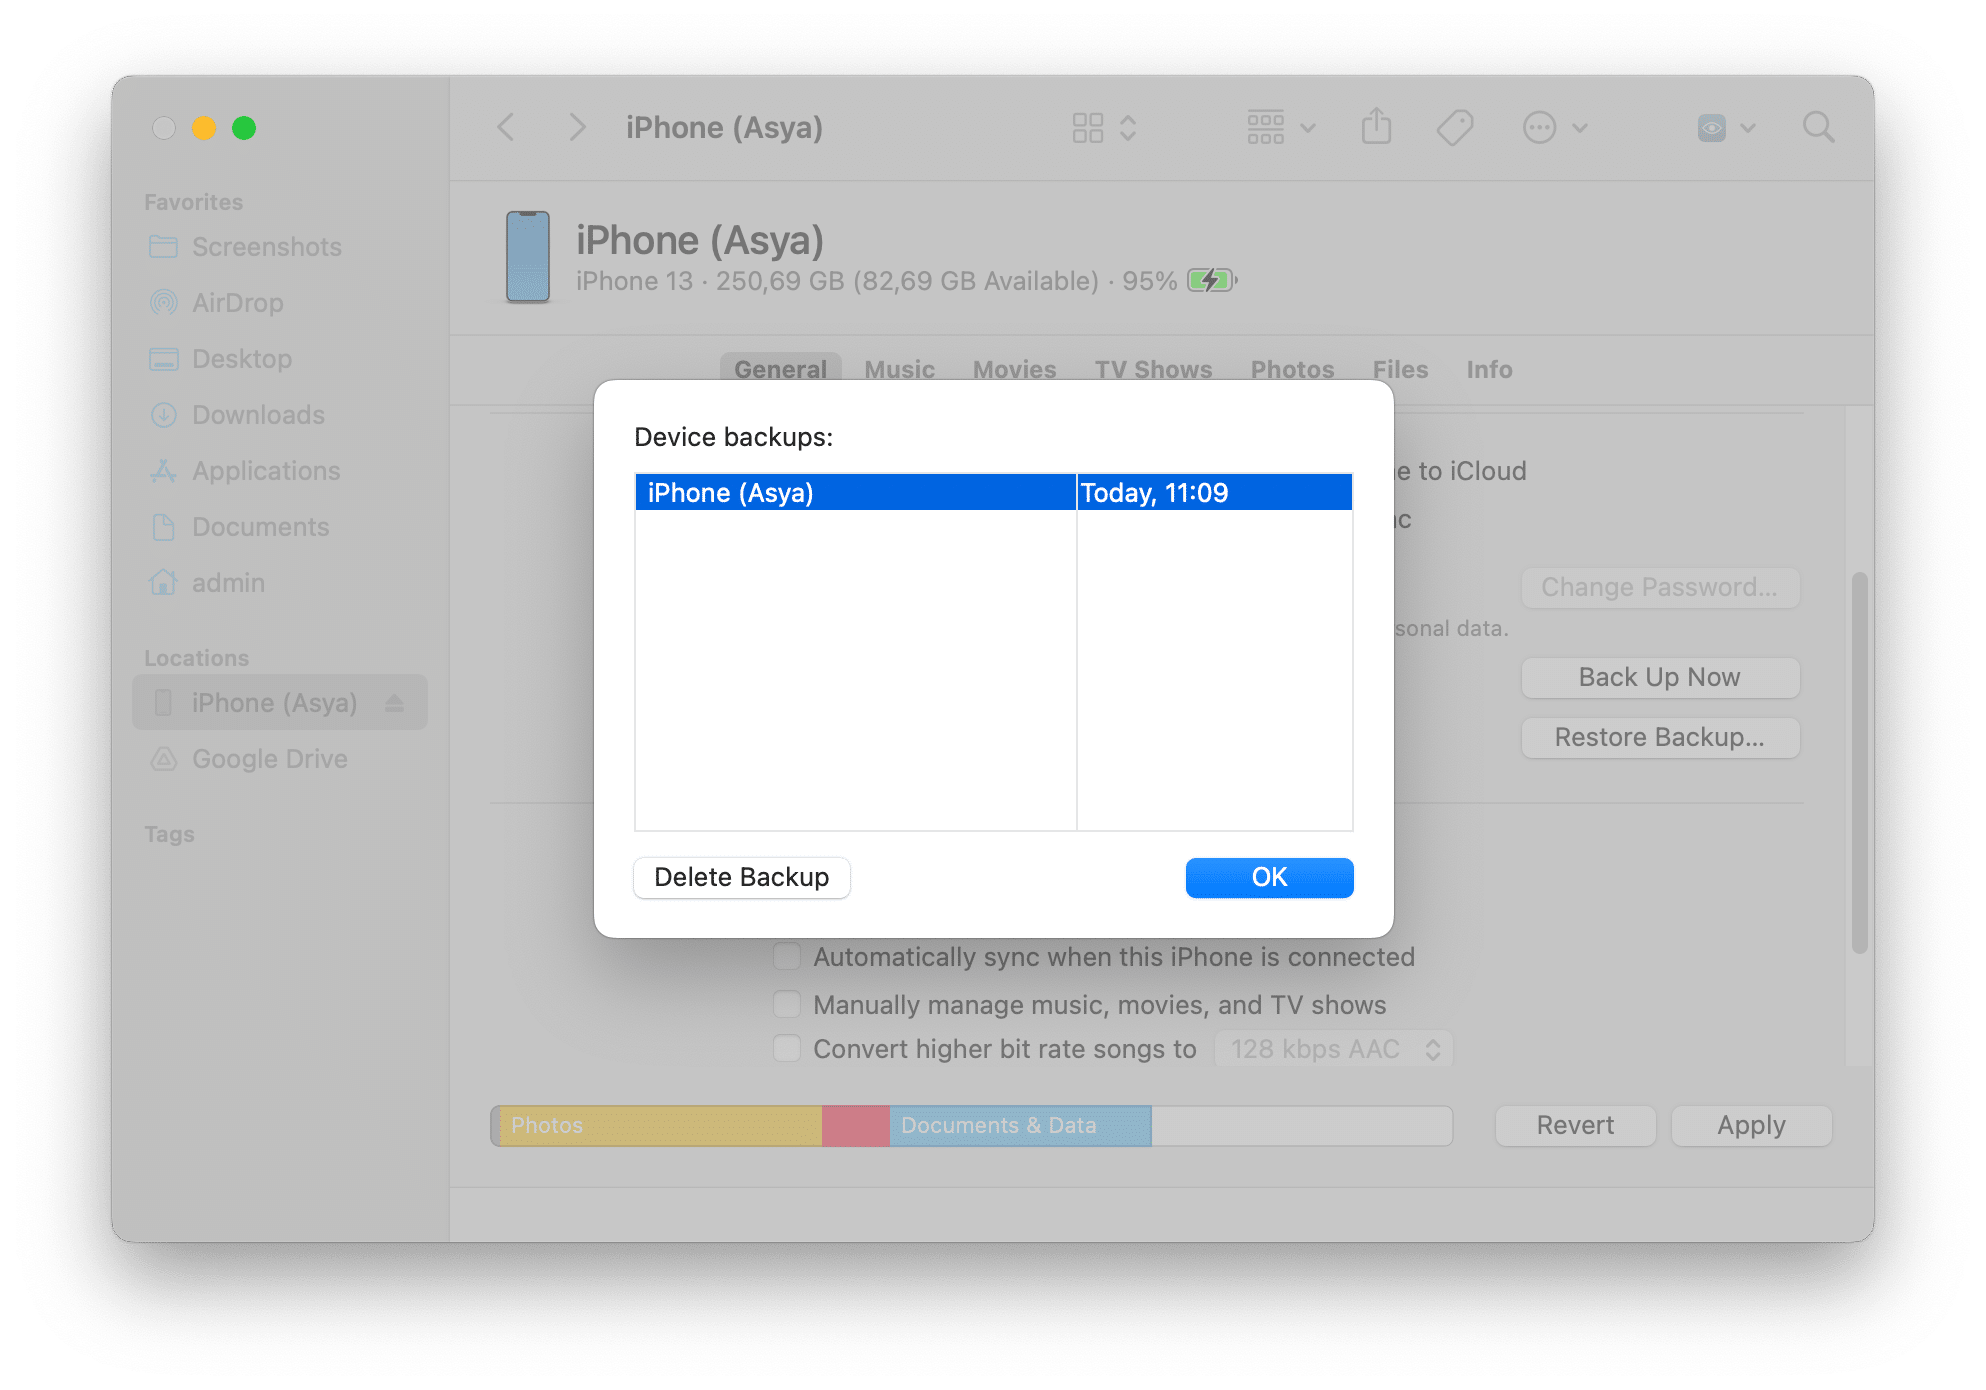Open the 128 kbps AAC dropdown
The image size is (1986, 1390).
(1333, 1048)
